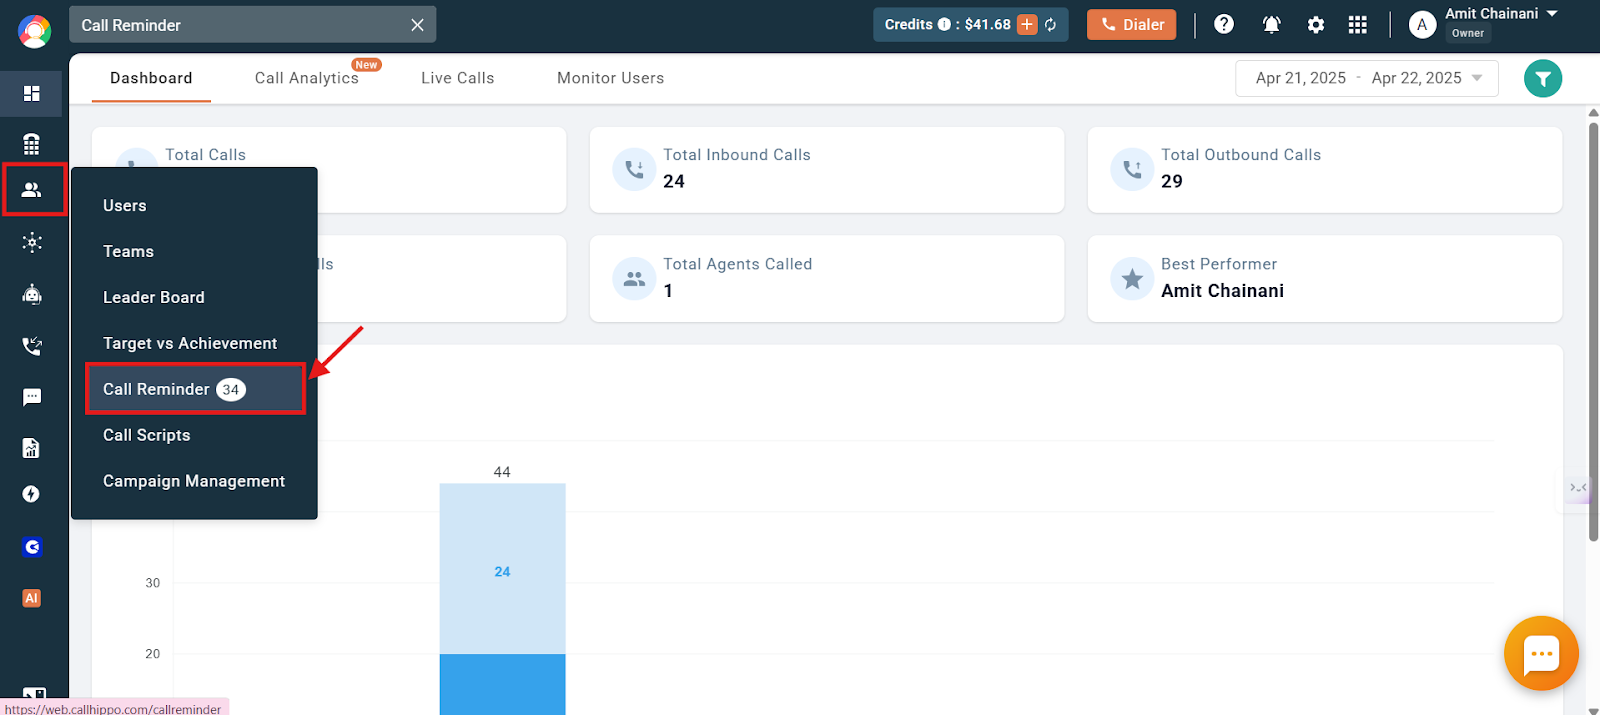Viewport: 1600px width, 715px height.
Task: Click the user avatar A
Action: point(1422,25)
